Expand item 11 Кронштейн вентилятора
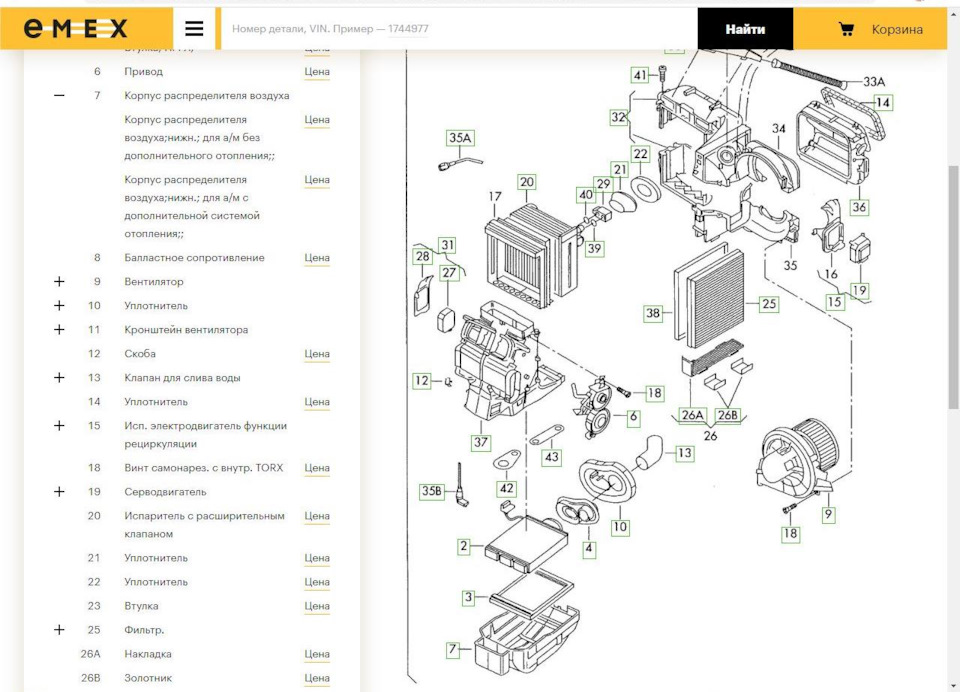The width and height of the screenshot is (960, 692). 59,329
